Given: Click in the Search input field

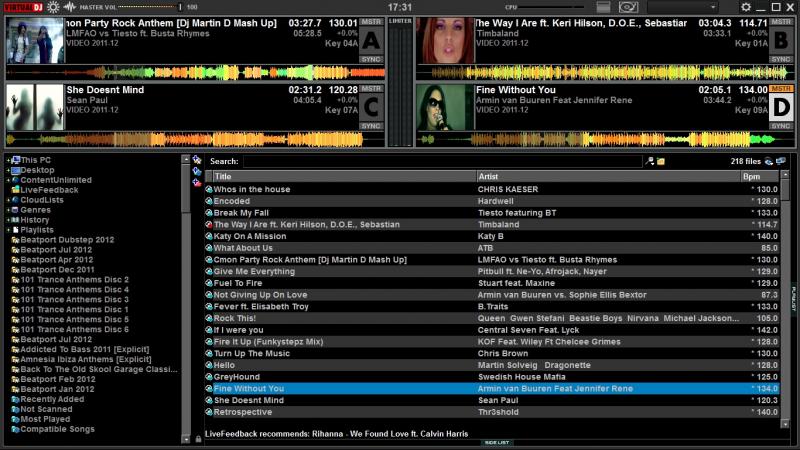Looking at the screenshot, I should (x=442, y=161).
